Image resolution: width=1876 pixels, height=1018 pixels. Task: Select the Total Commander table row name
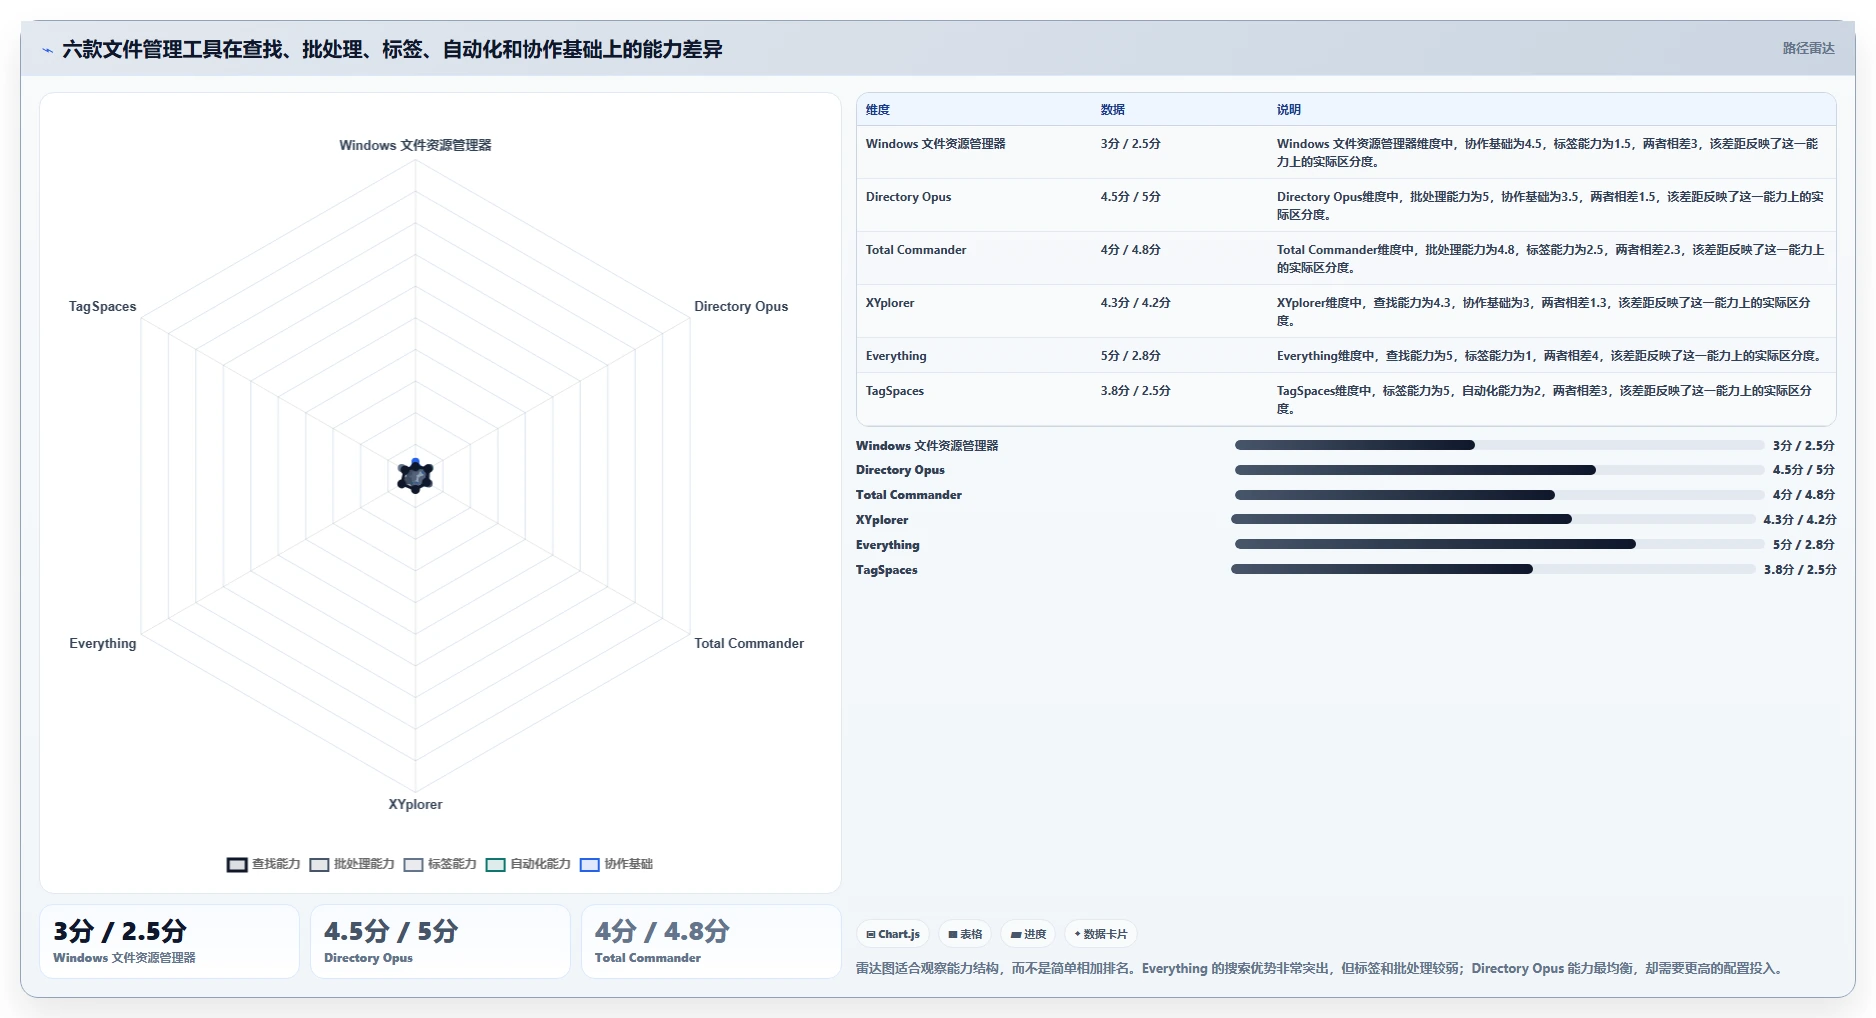[916, 250]
